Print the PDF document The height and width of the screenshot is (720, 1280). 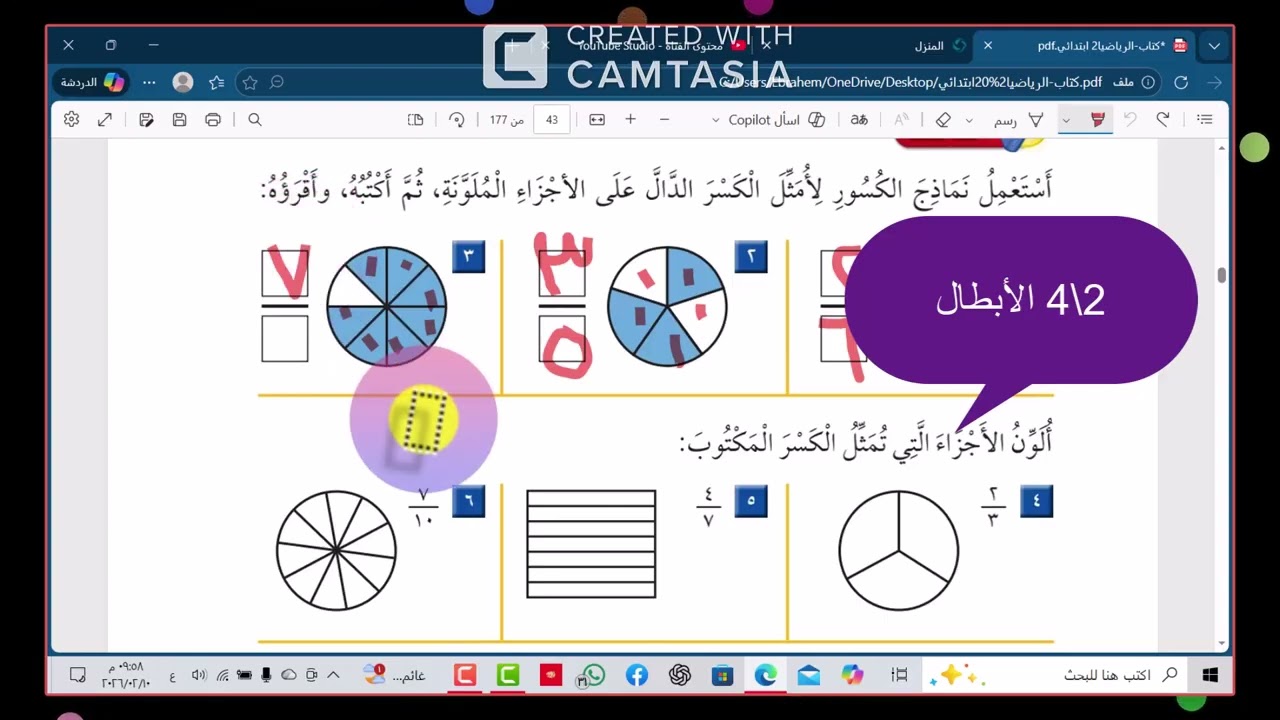[x=213, y=120]
